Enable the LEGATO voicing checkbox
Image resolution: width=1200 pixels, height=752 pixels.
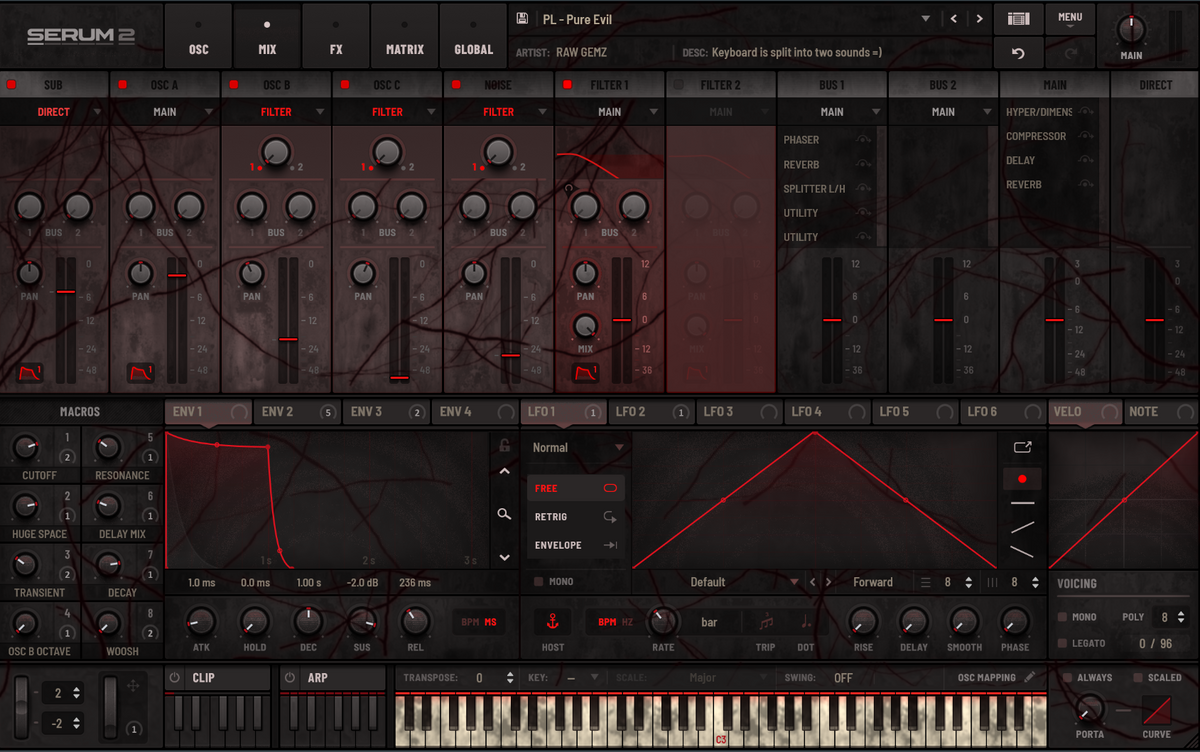(x=1062, y=643)
